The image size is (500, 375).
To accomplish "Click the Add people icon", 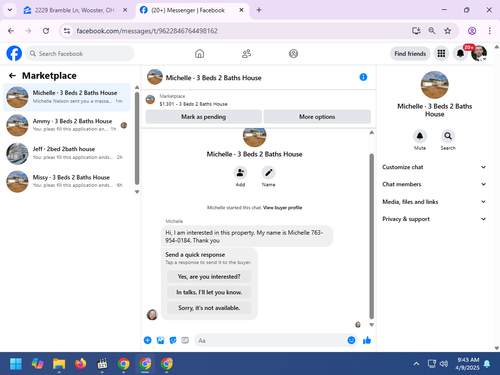I will tap(240, 173).
